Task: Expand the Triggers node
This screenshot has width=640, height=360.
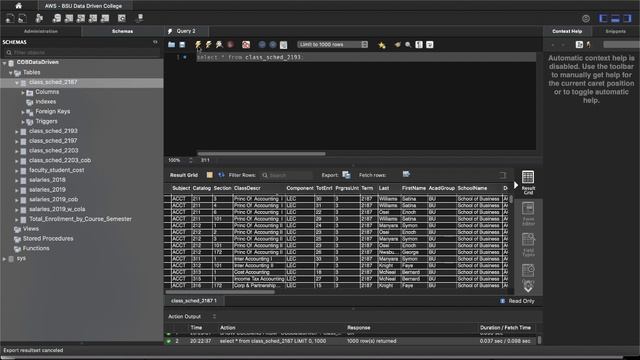Action: 23,122
